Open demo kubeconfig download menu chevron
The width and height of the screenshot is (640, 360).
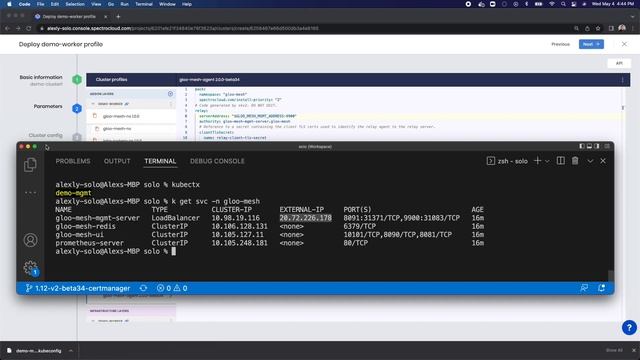[x=71, y=351]
